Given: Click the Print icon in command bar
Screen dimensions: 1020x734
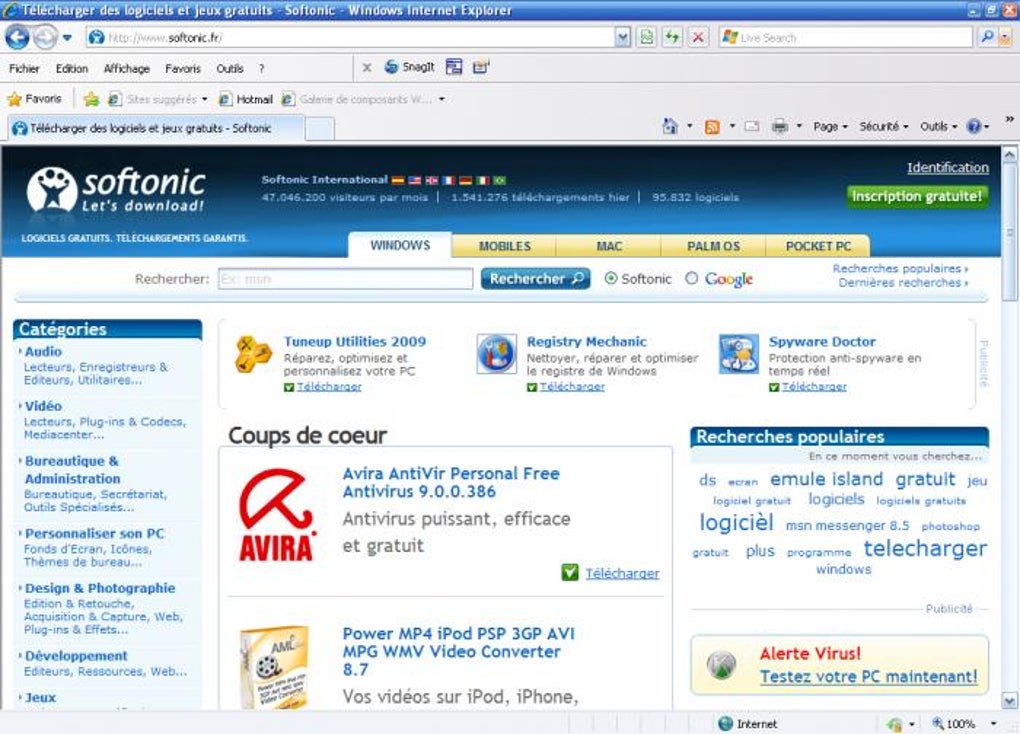Looking at the screenshot, I should (x=779, y=126).
